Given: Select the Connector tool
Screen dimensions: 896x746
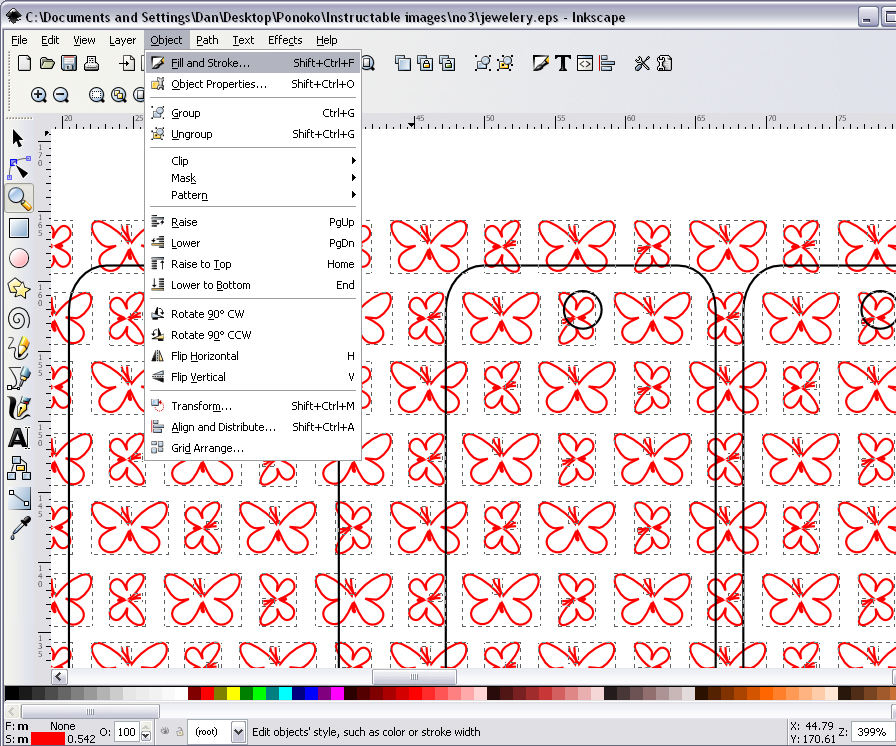Looking at the screenshot, I should pyautogui.click(x=19, y=468).
